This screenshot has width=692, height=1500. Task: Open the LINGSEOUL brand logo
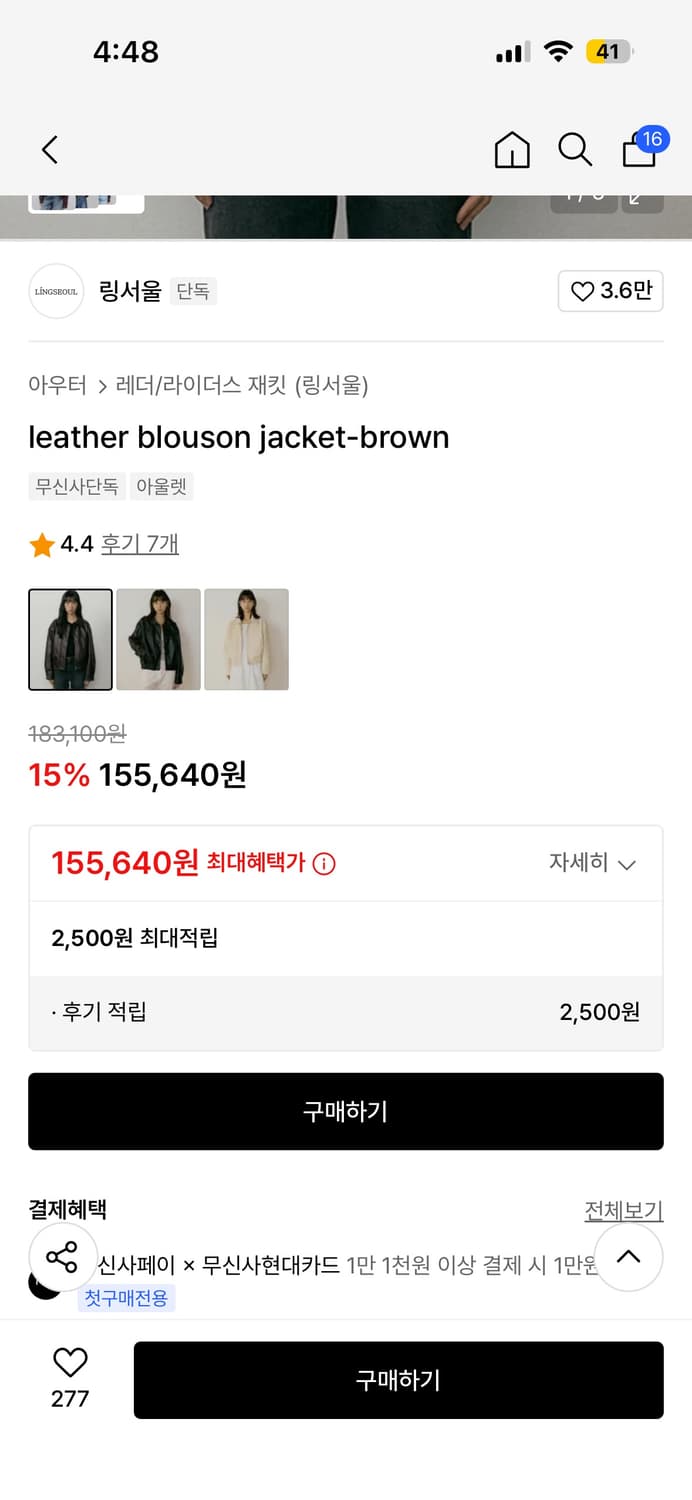point(56,291)
